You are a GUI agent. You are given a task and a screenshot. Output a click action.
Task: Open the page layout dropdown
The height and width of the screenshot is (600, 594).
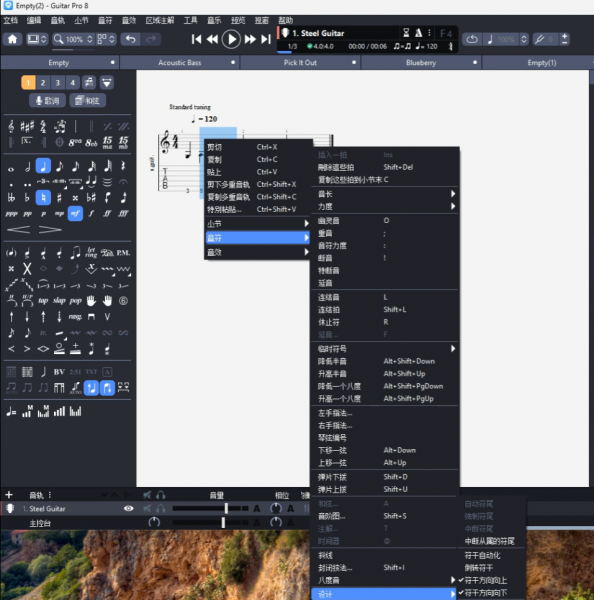(x=106, y=39)
